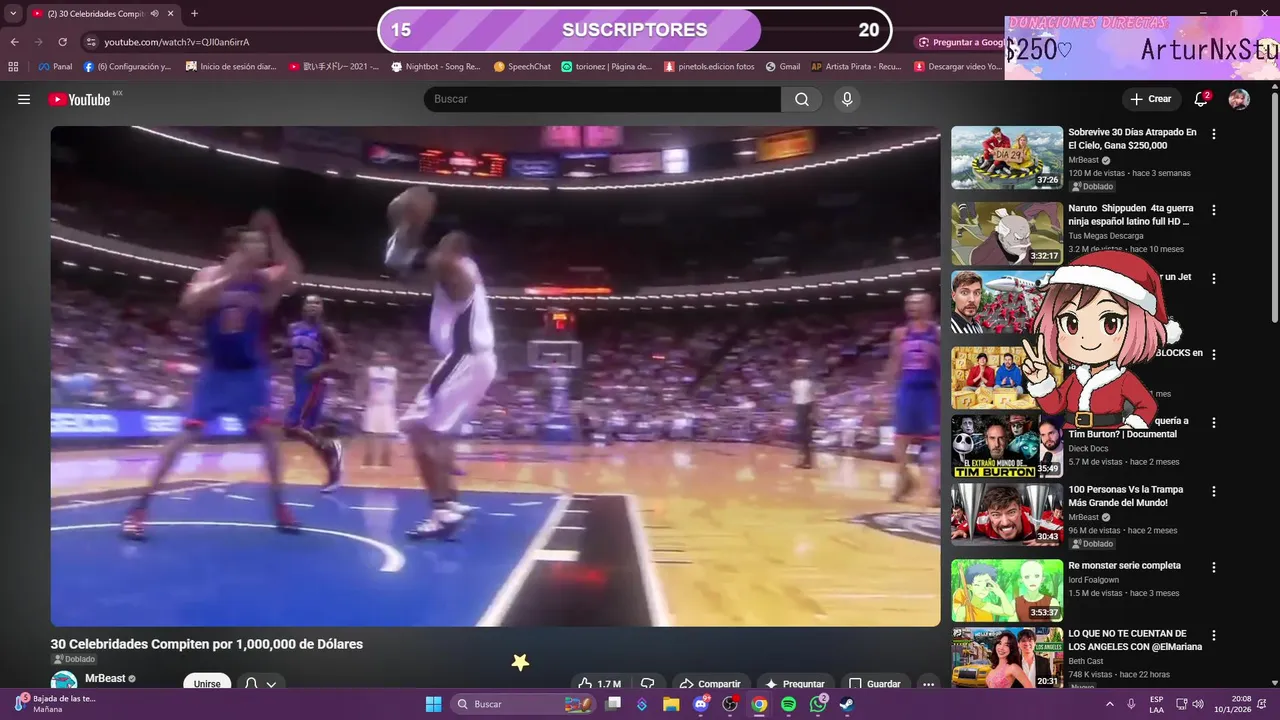The height and width of the screenshot is (720, 1280).
Task: Click the MrBeast channel name
Action: pos(105,678)
